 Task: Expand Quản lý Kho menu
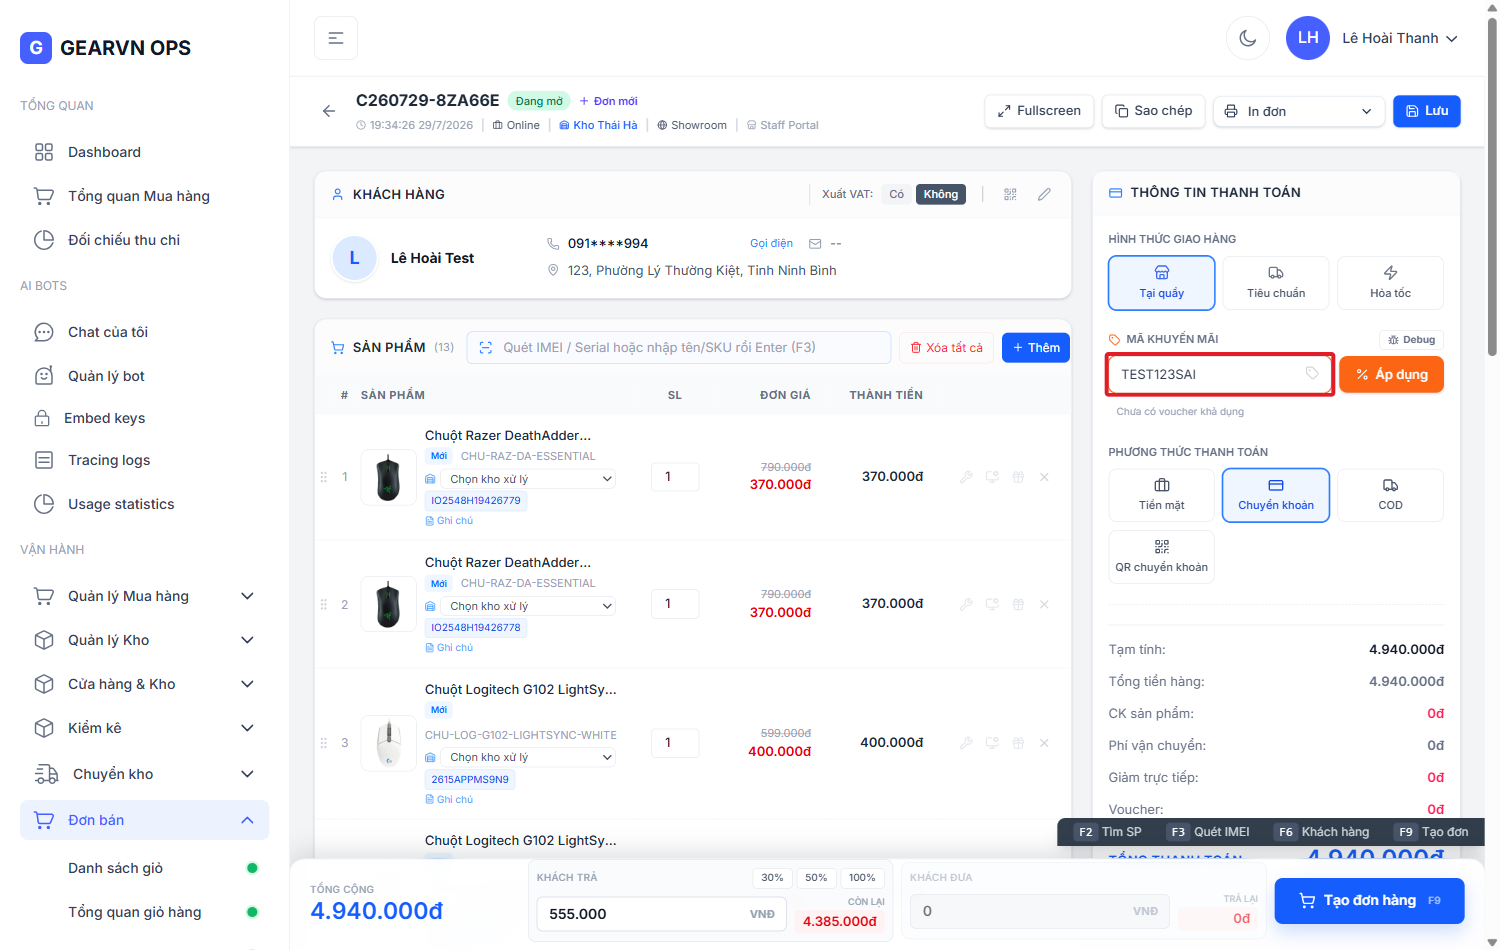pos(145,640)
